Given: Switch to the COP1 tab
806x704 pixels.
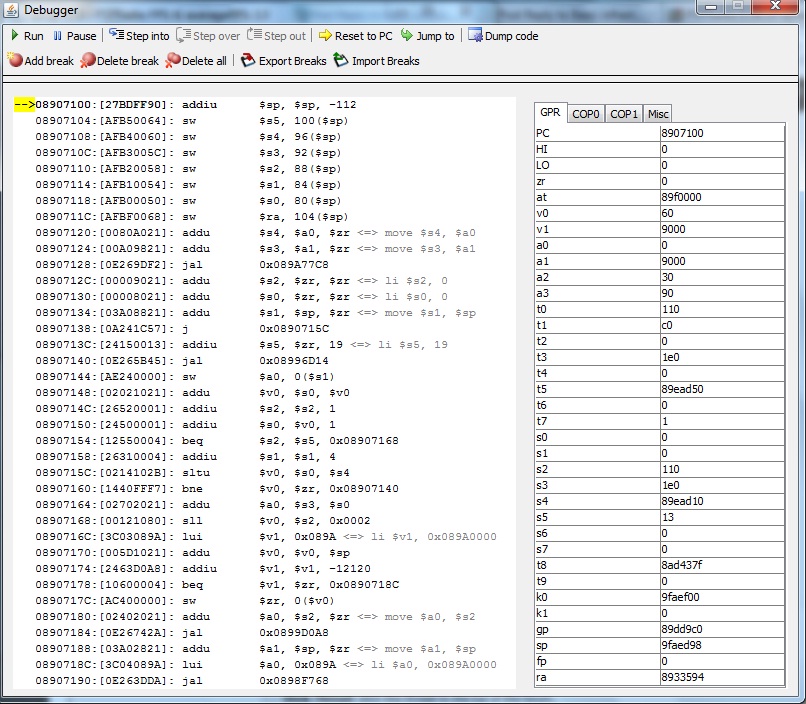Looking at the screenshot, I should pos(624,114).
